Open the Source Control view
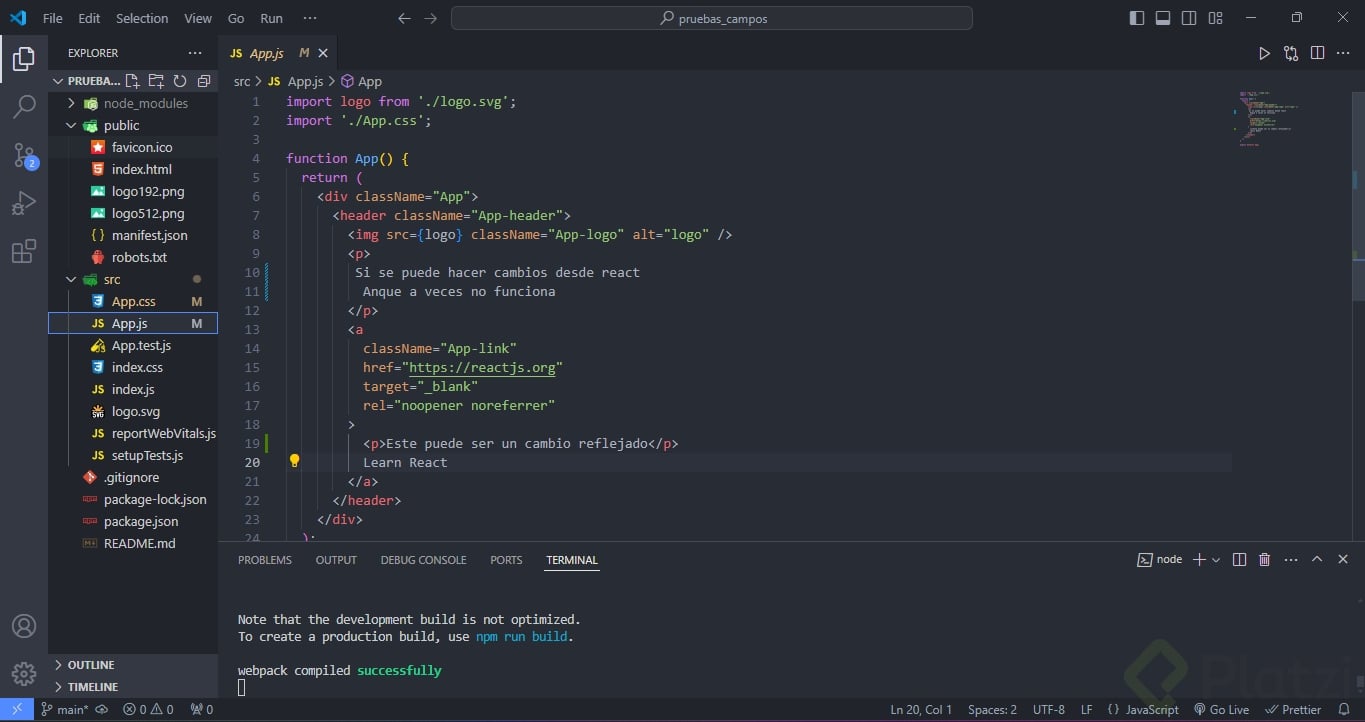Viewport: 1365px width, 722px height. 24,155
